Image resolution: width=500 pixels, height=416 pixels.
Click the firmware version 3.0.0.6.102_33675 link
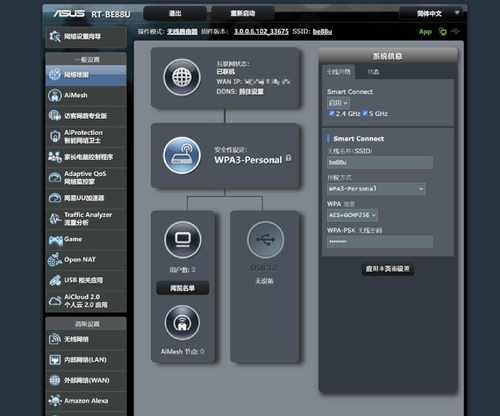(x=261, y=32)
